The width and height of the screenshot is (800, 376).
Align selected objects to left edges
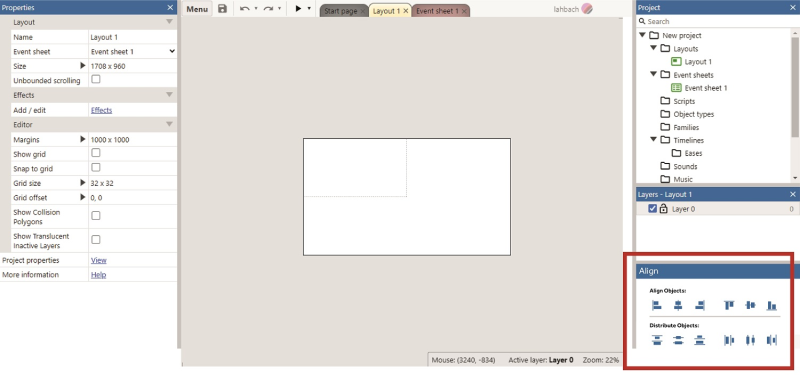coord(657,306)
